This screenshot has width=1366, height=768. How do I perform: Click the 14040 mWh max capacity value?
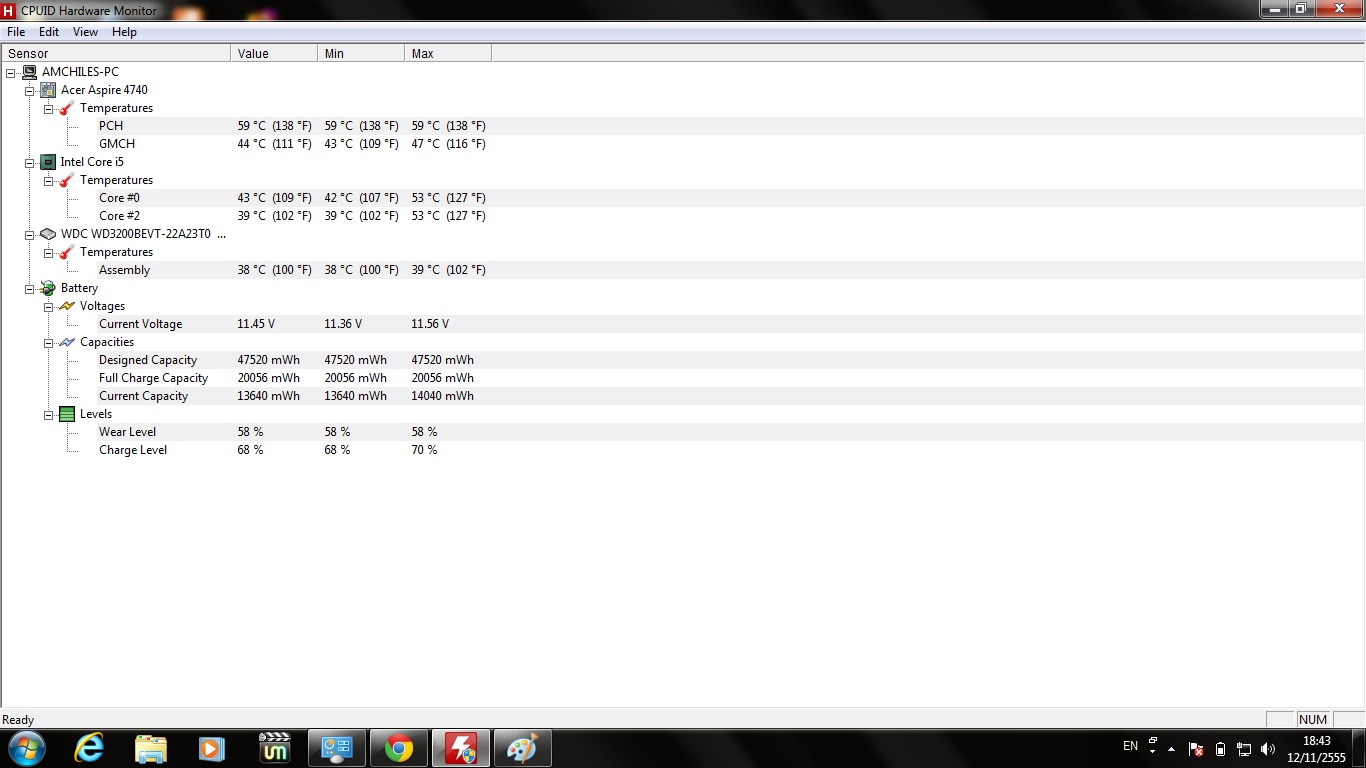coord(442,396)
